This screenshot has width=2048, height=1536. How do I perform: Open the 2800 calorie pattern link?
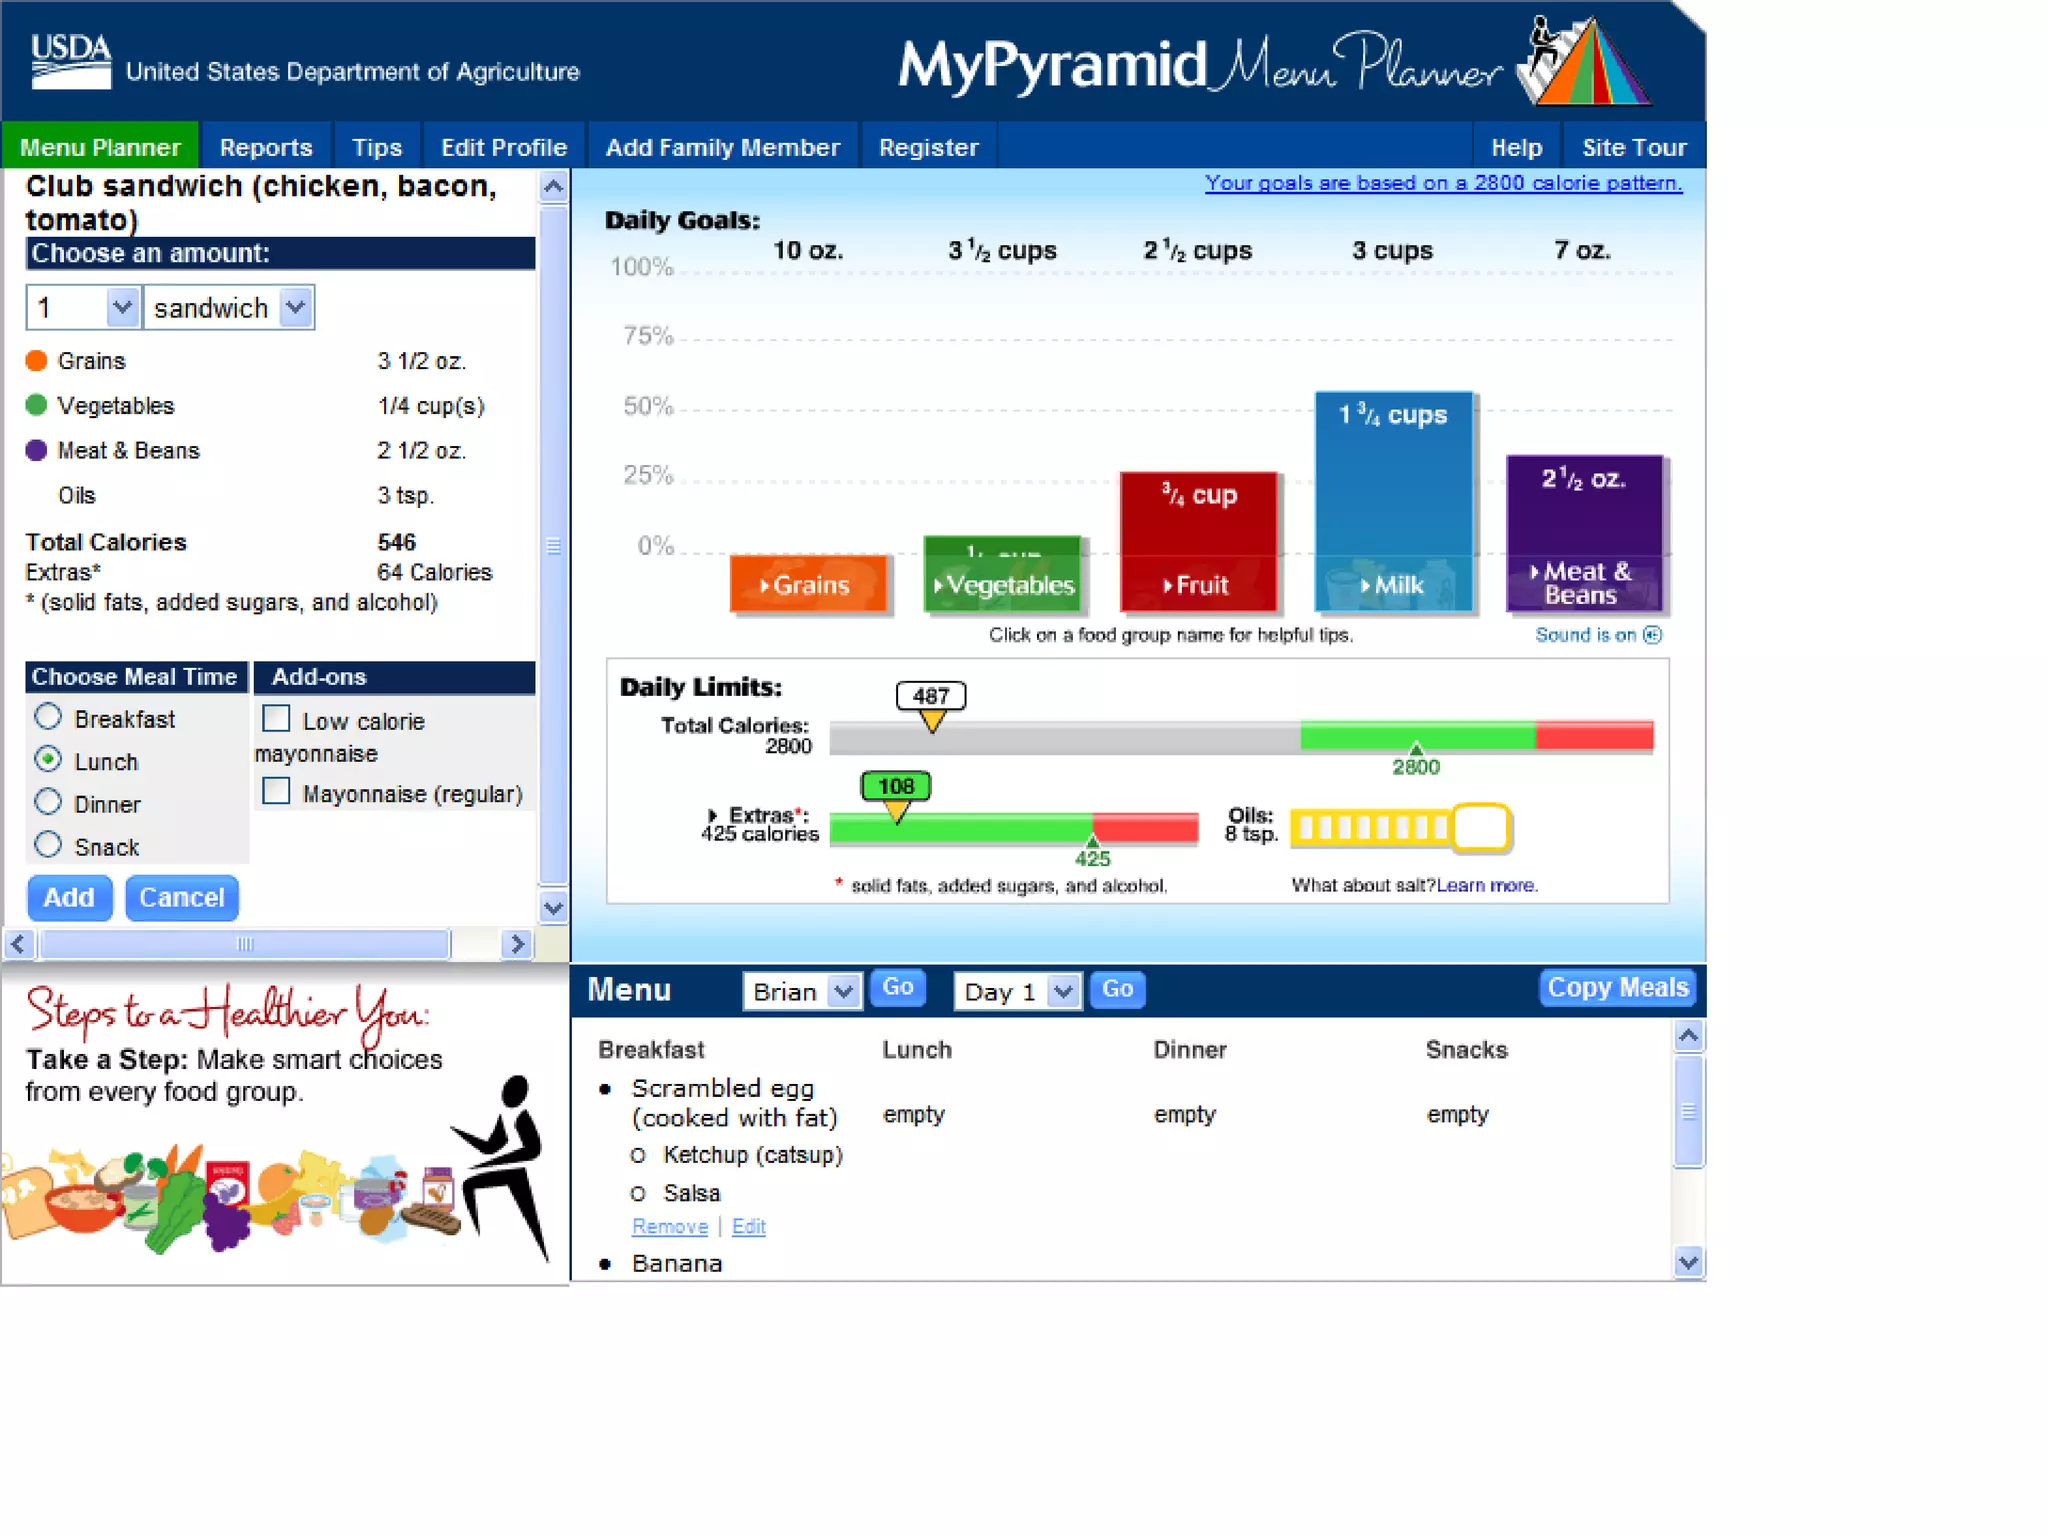pos(1443,183)
